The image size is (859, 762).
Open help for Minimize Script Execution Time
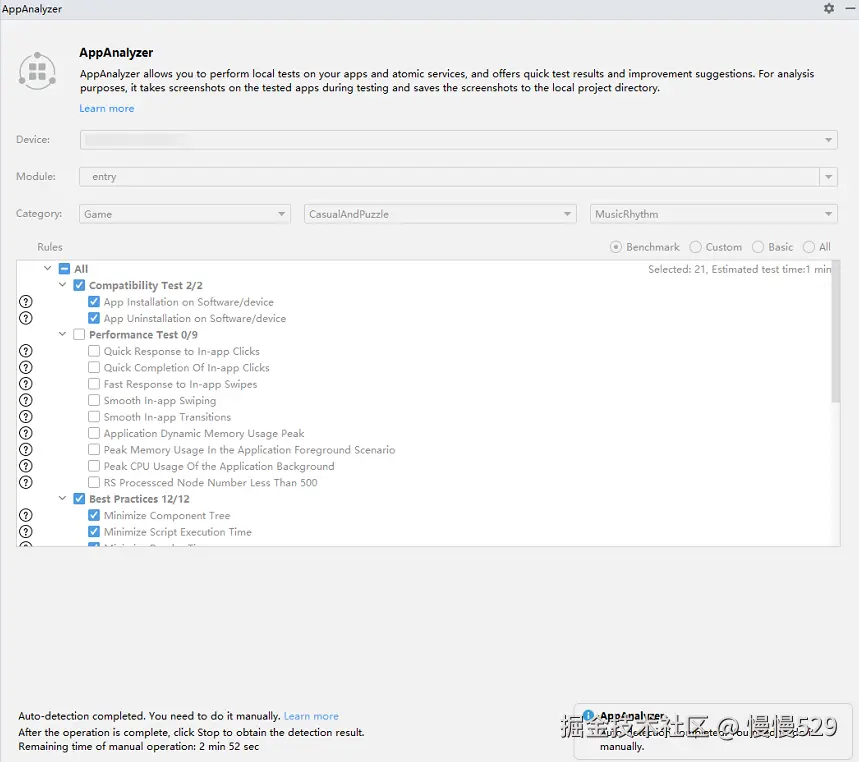click(x=26, y=532)
